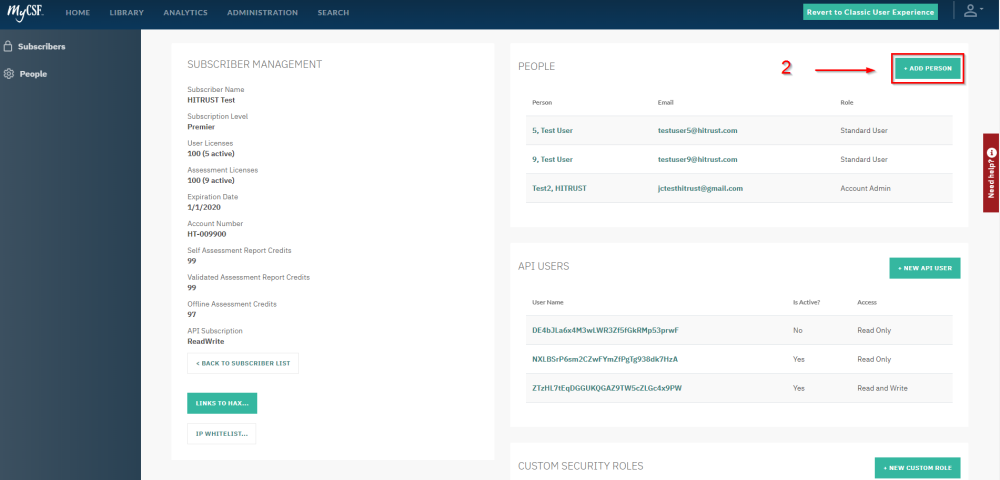
Task: Click the Is Active? column header
Action: pos(806,302)
